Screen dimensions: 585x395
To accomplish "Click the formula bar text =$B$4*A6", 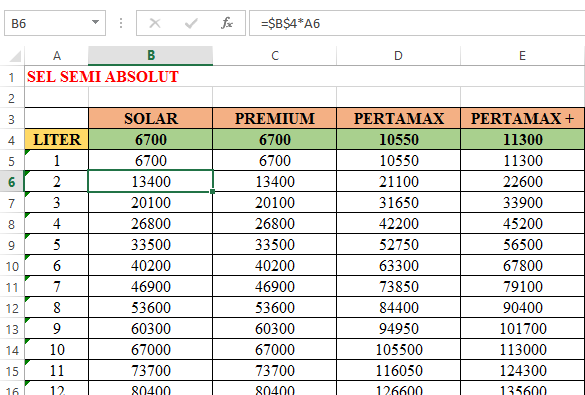I will [x=290, y=23].
